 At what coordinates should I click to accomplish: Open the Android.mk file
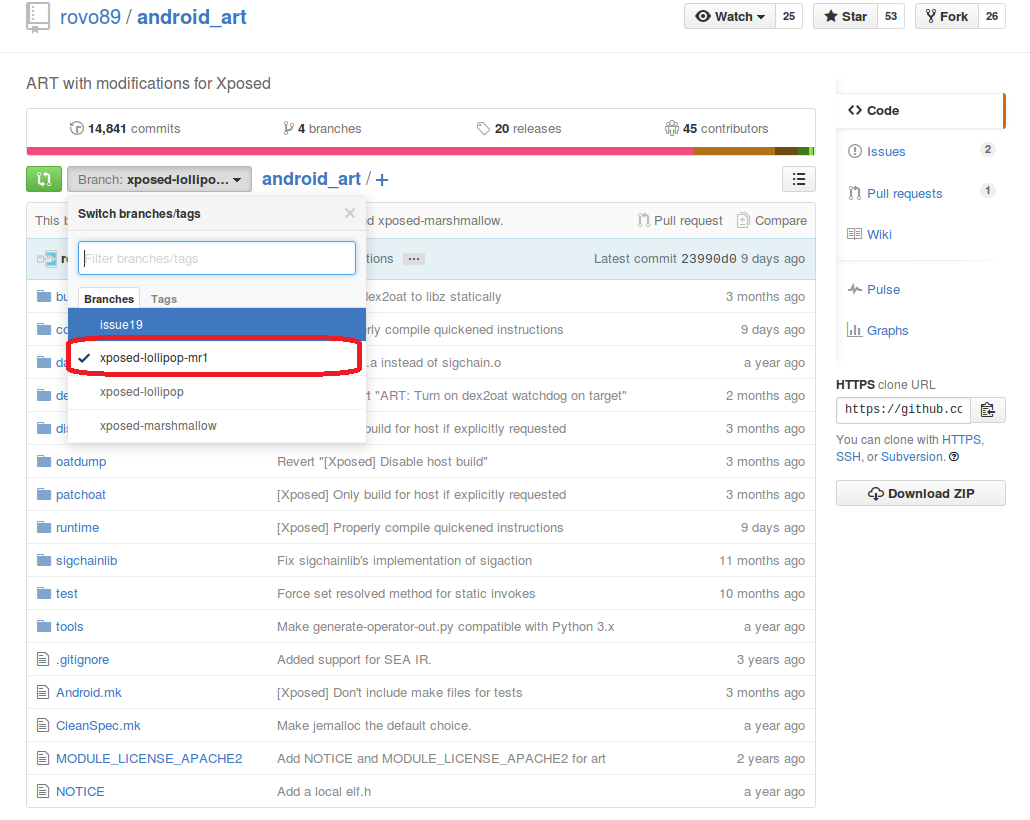click(x=89, y=693)
